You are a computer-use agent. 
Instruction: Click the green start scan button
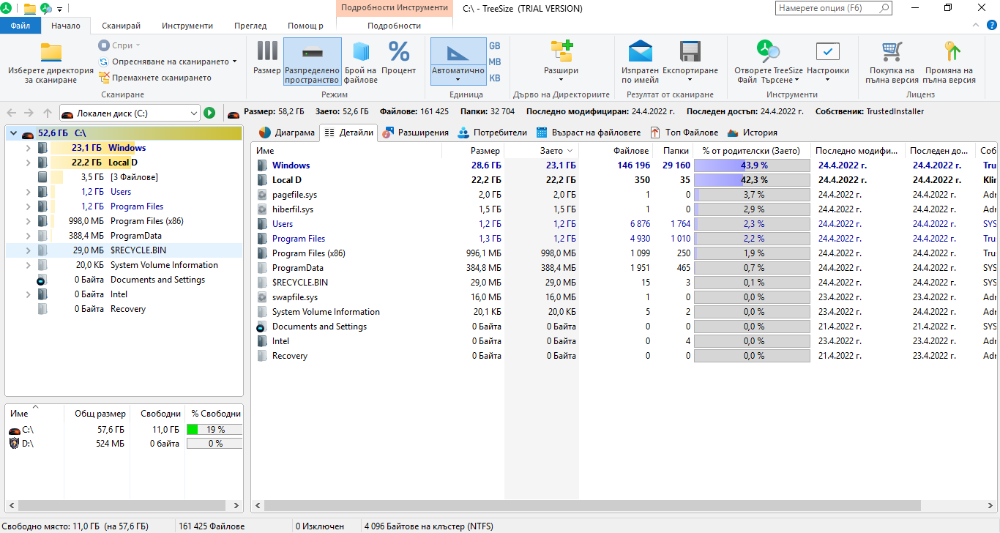point(209,113)
